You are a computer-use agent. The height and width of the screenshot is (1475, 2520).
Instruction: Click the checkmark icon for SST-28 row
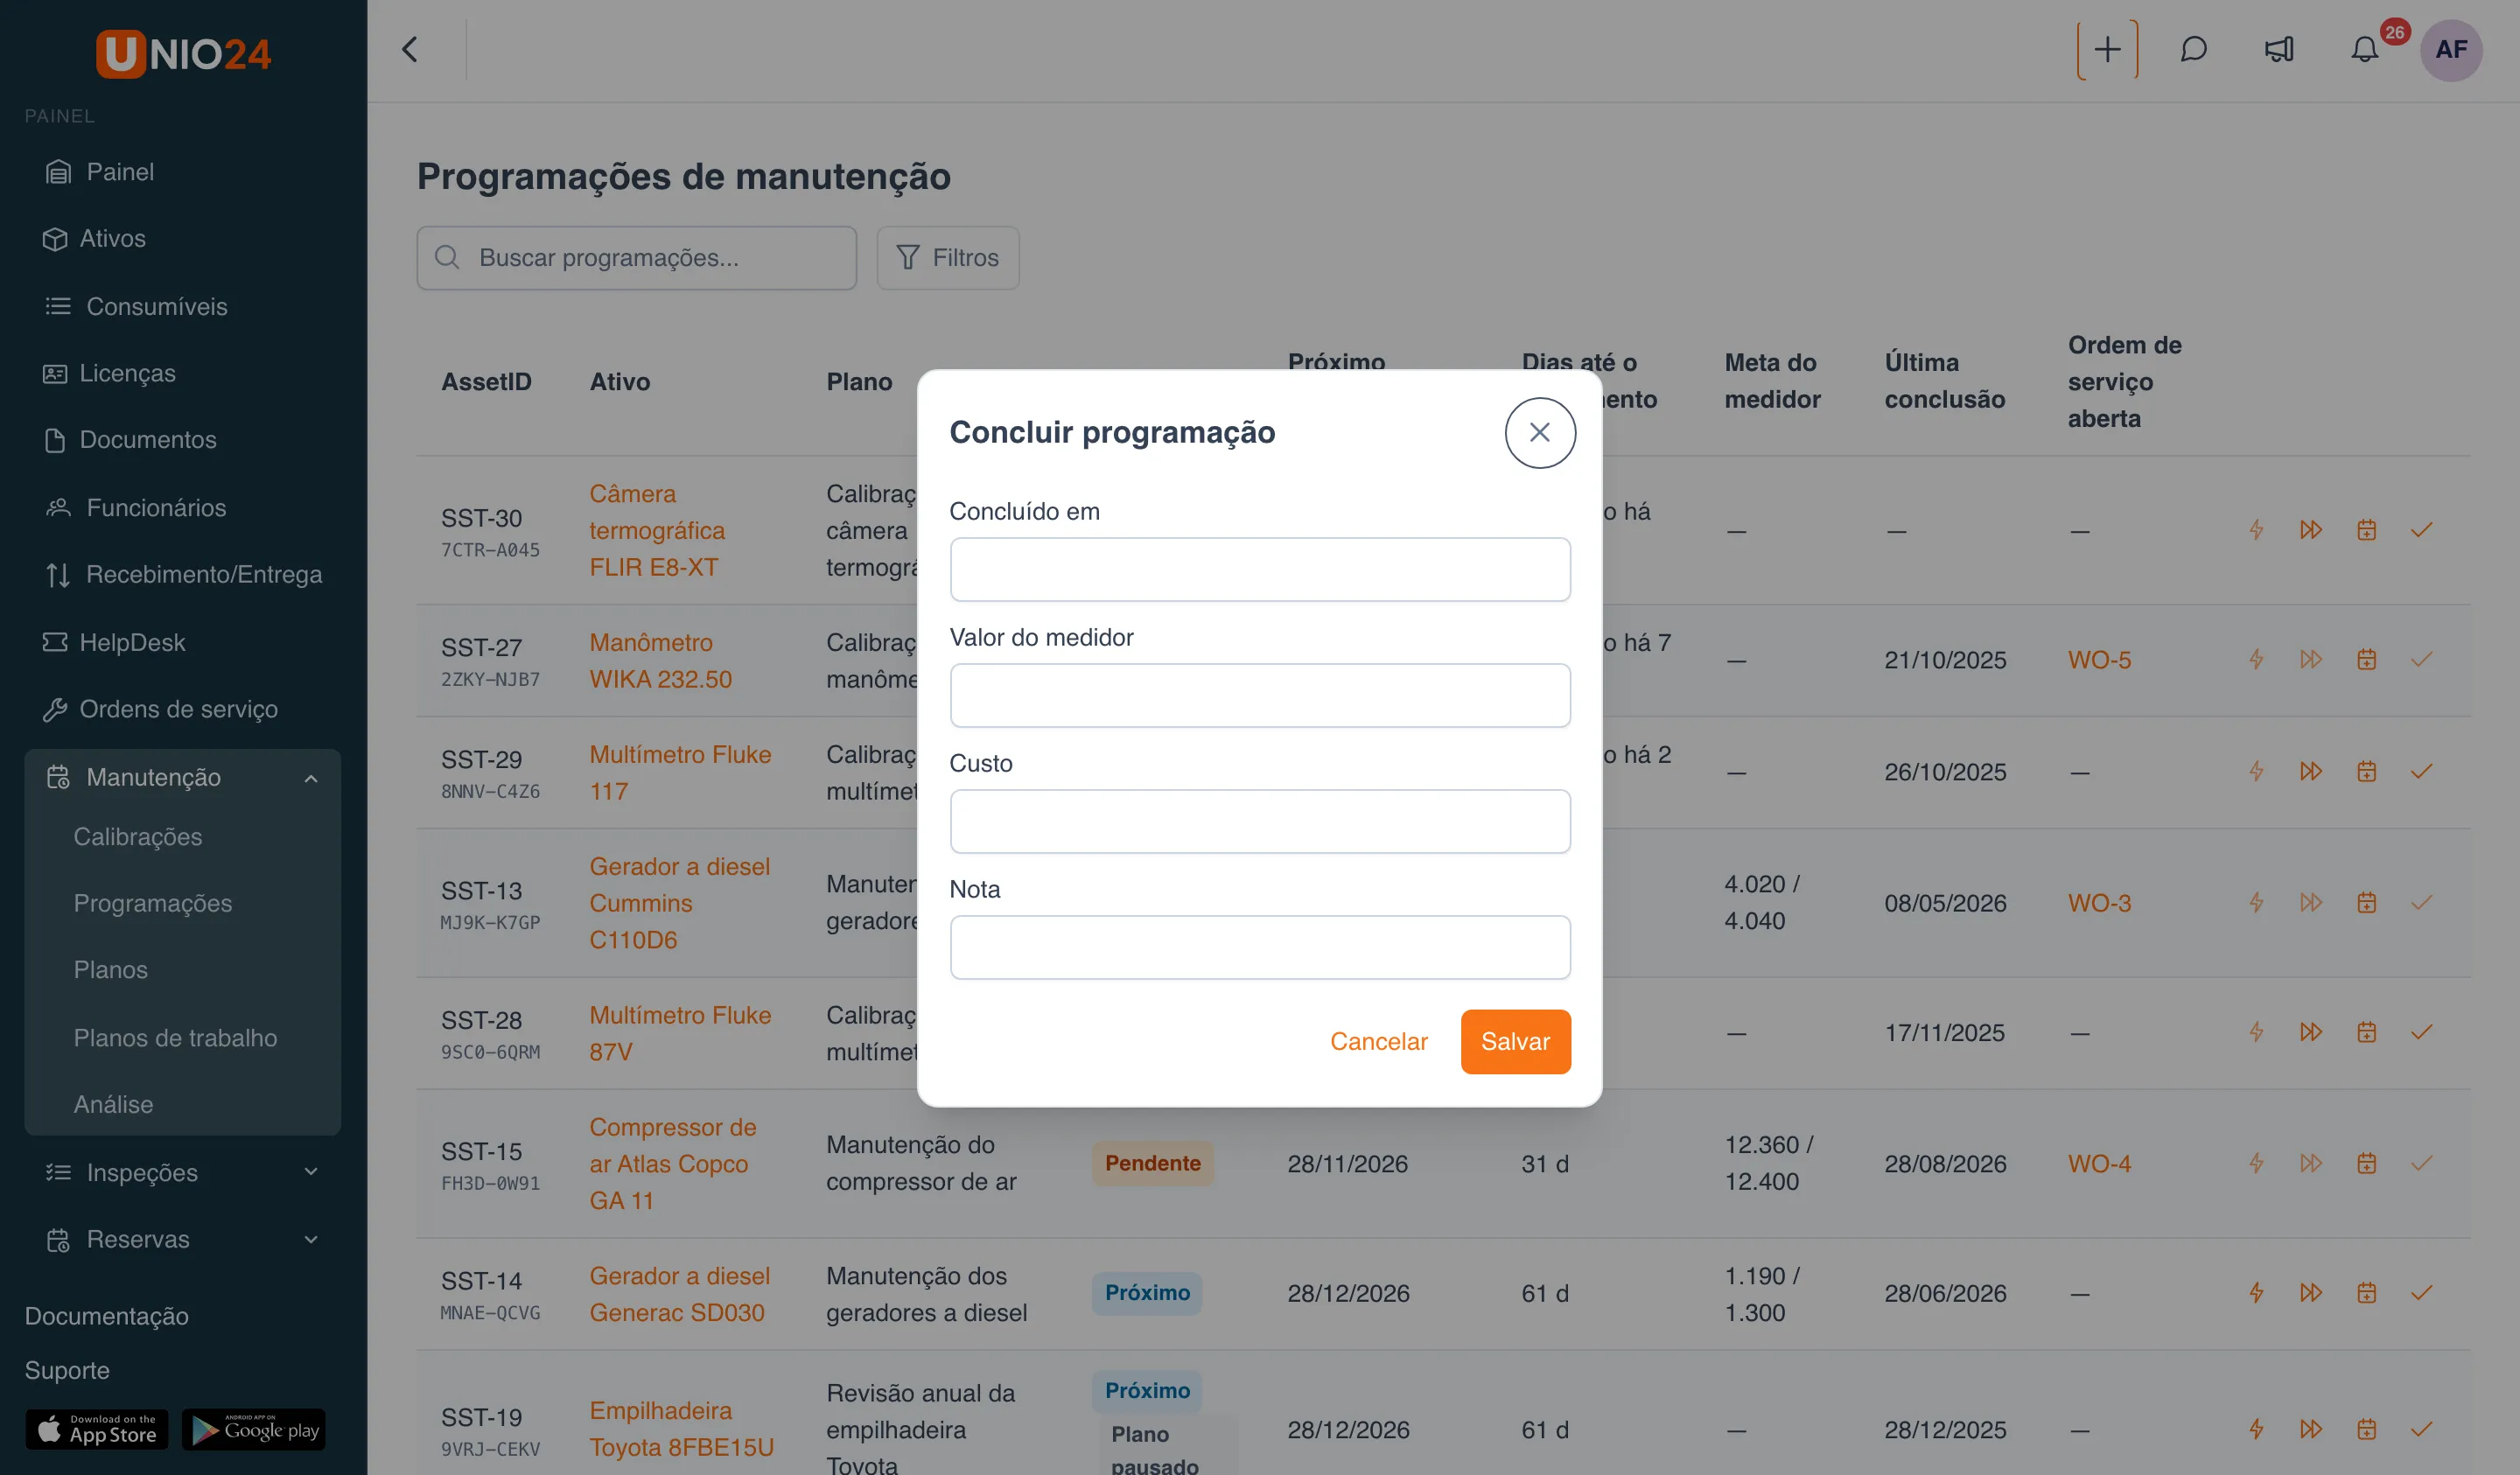point(2421,1032)
